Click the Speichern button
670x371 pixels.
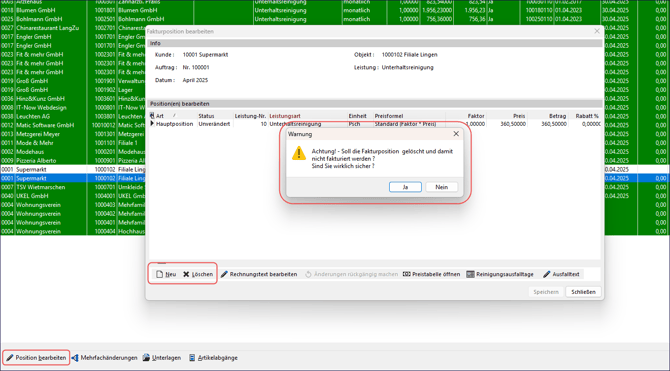(546, 292)
